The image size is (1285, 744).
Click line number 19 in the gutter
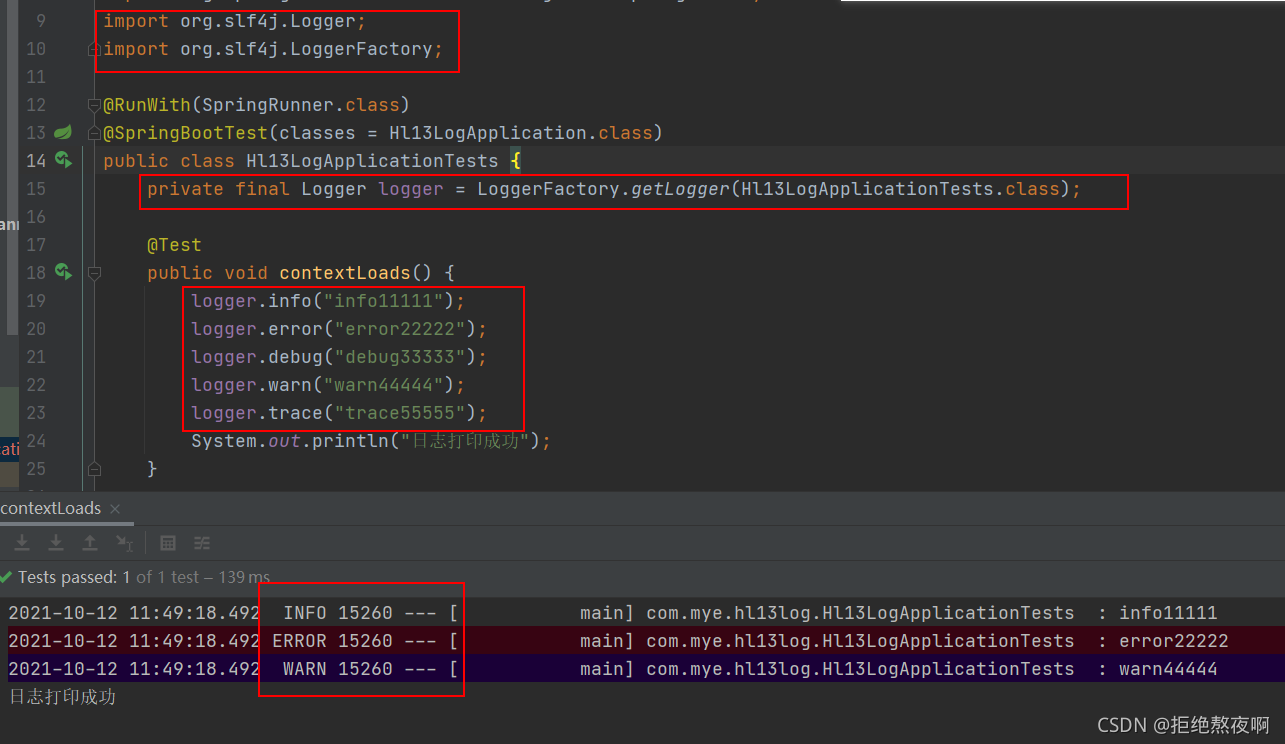(35, 301)
